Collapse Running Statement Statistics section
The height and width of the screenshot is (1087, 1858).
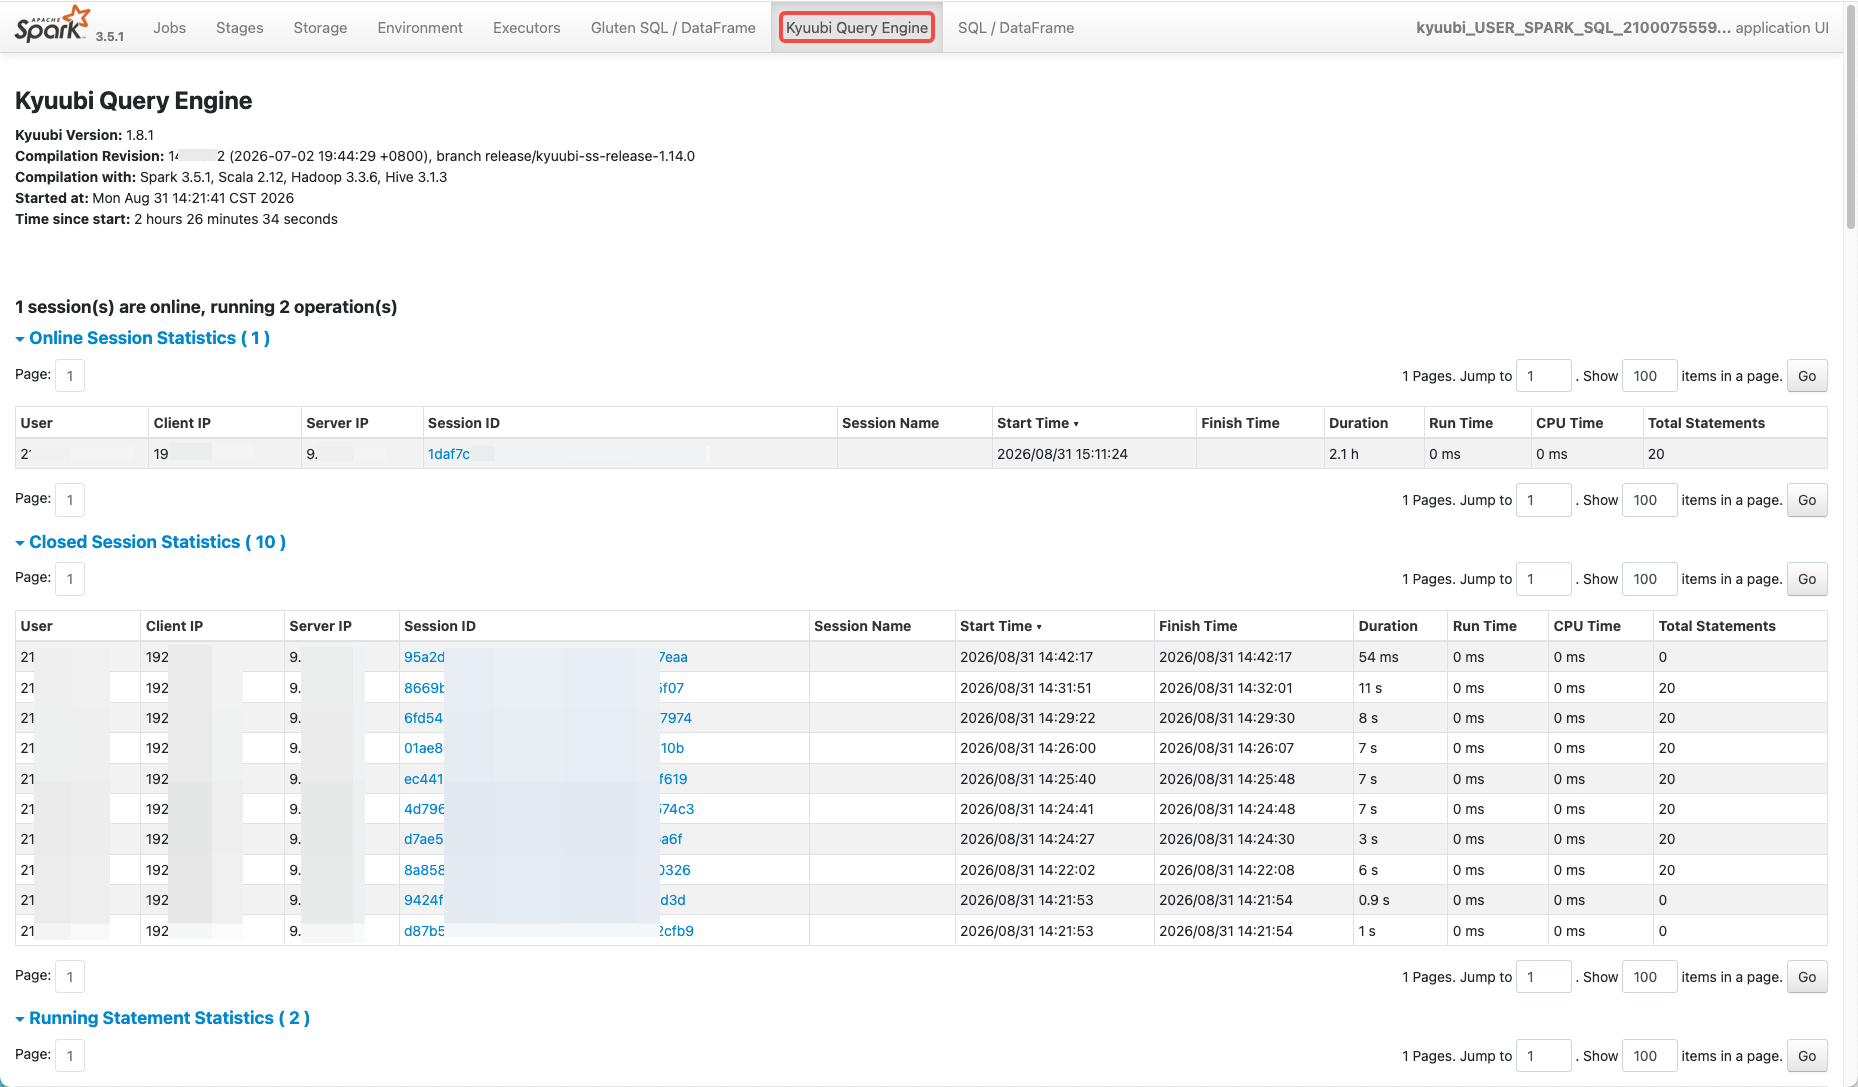163,1018
